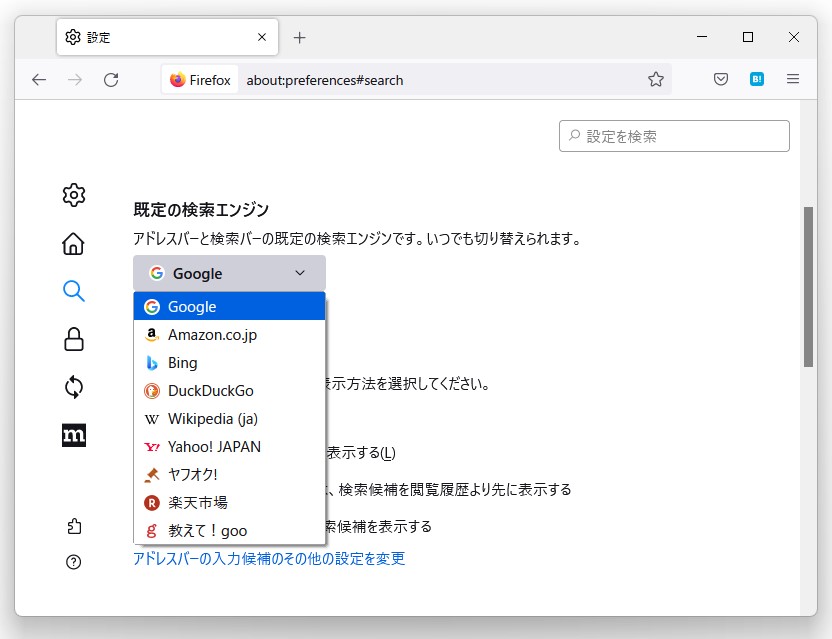Viewport: 832px width, 639px height.
Task: Click the Mozilla logo in the sidebar
Action: pos(73,435)
